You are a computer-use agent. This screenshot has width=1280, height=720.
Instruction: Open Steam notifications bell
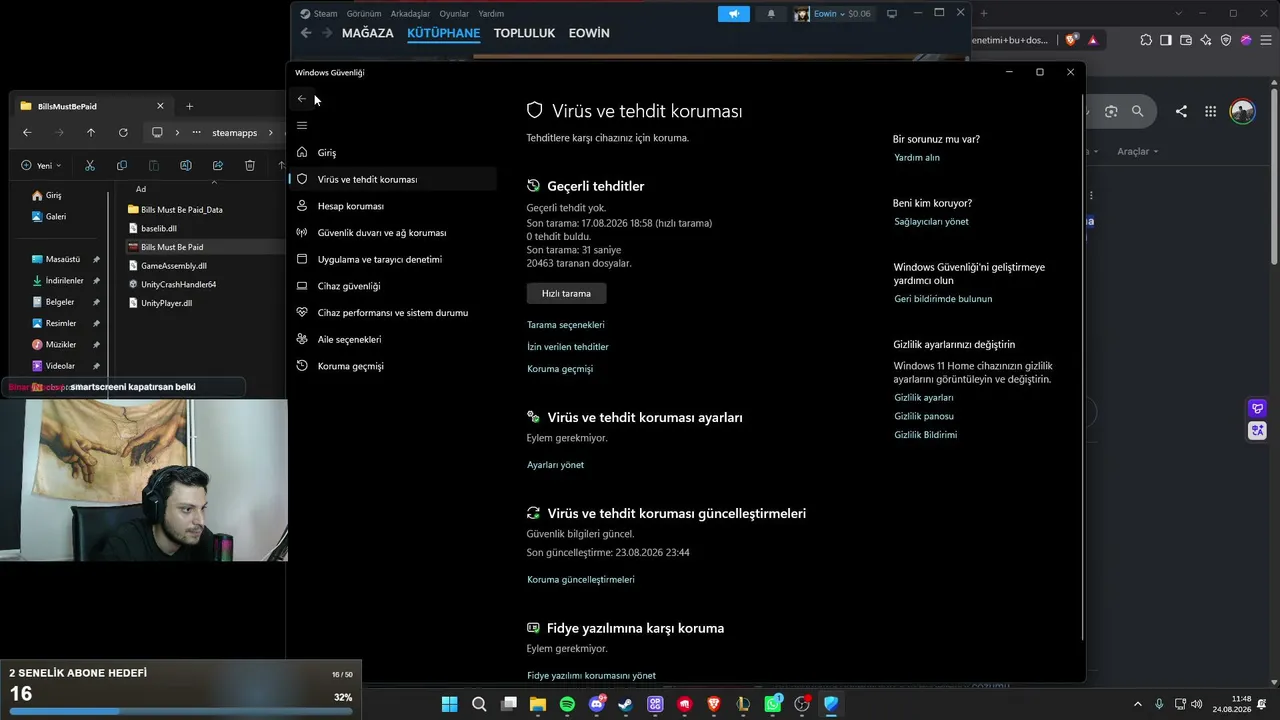(771, 14)
